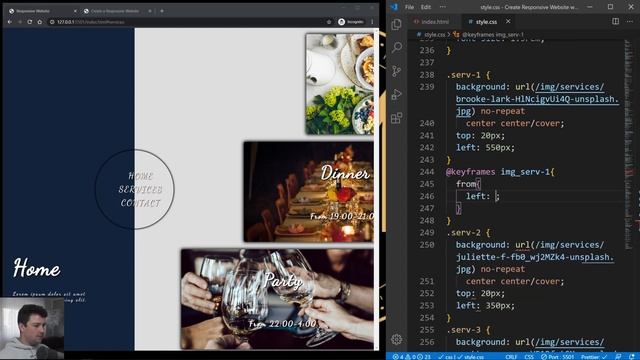Click the browser Back button

click(x=10, y=22)
